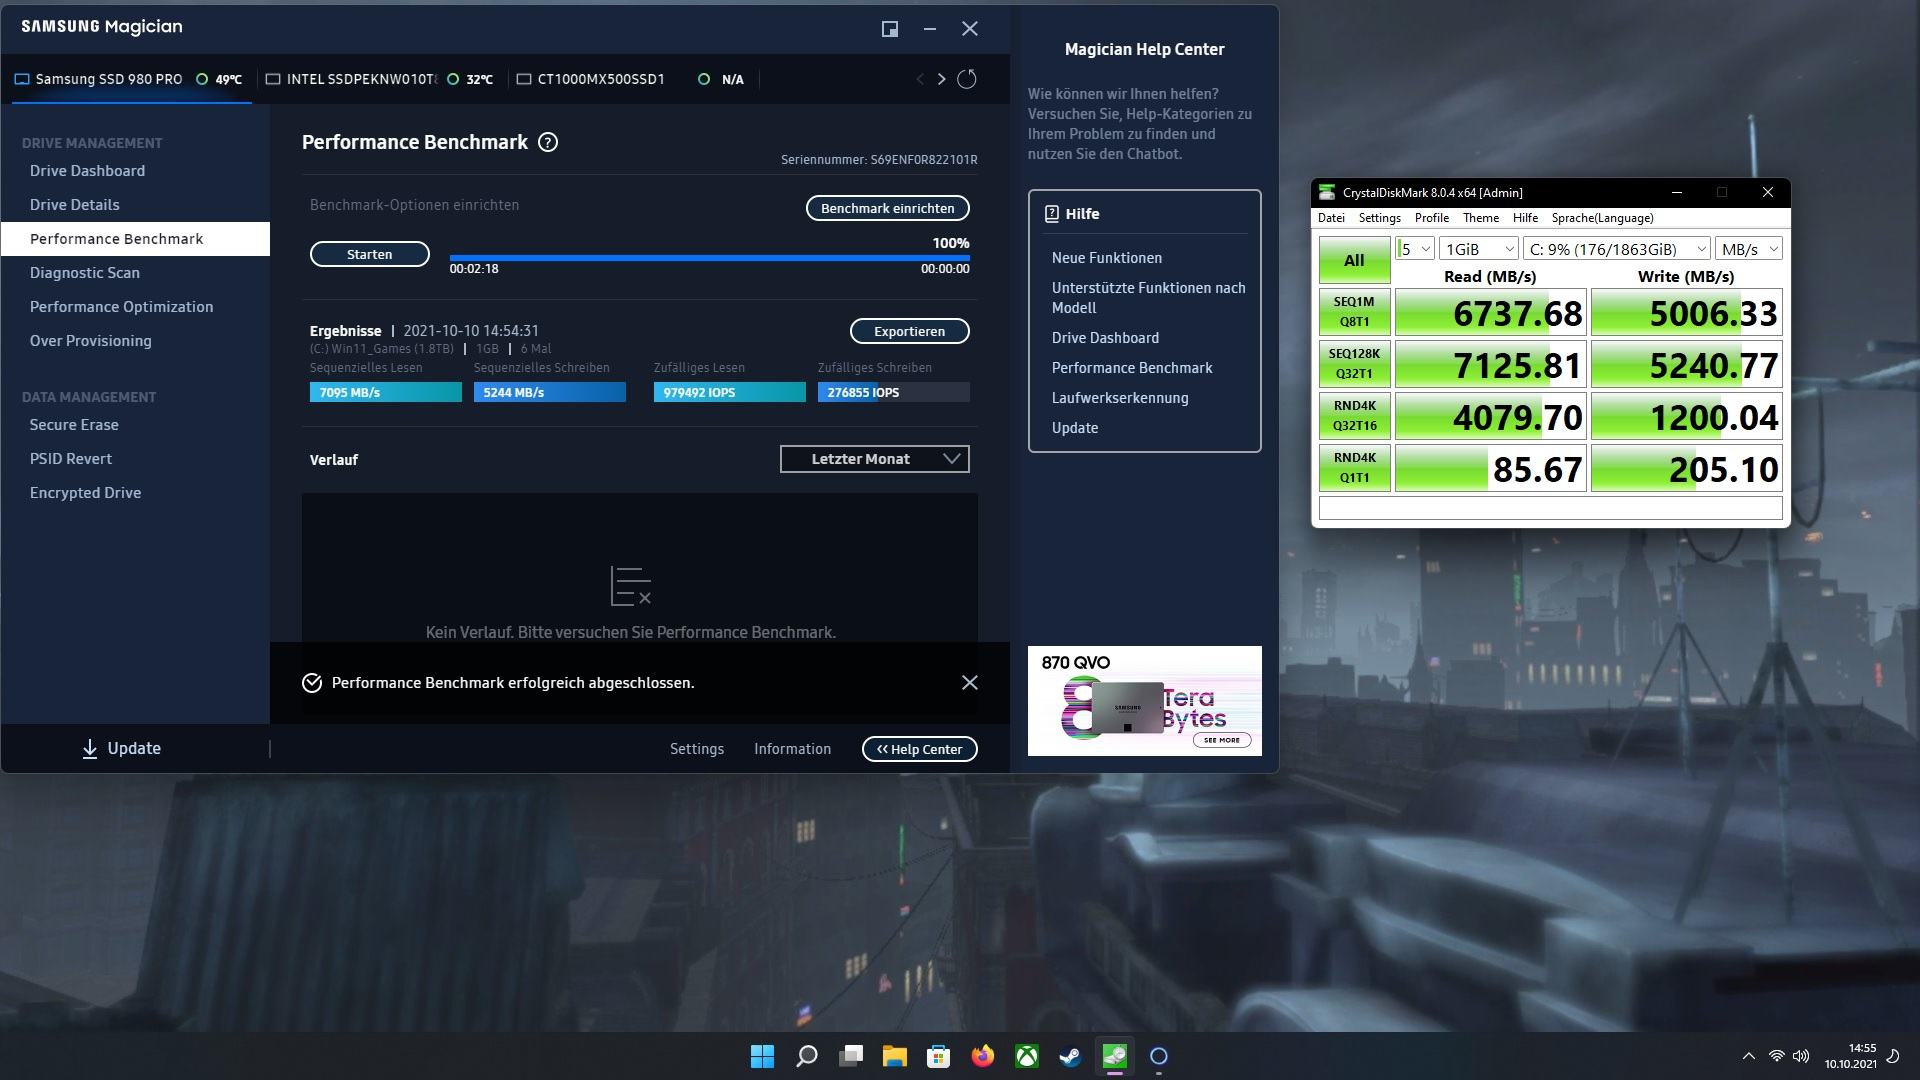Open Settings menu in CrystalDiskMark
Viewport: 1920px width, 1080px height.
1379,218
